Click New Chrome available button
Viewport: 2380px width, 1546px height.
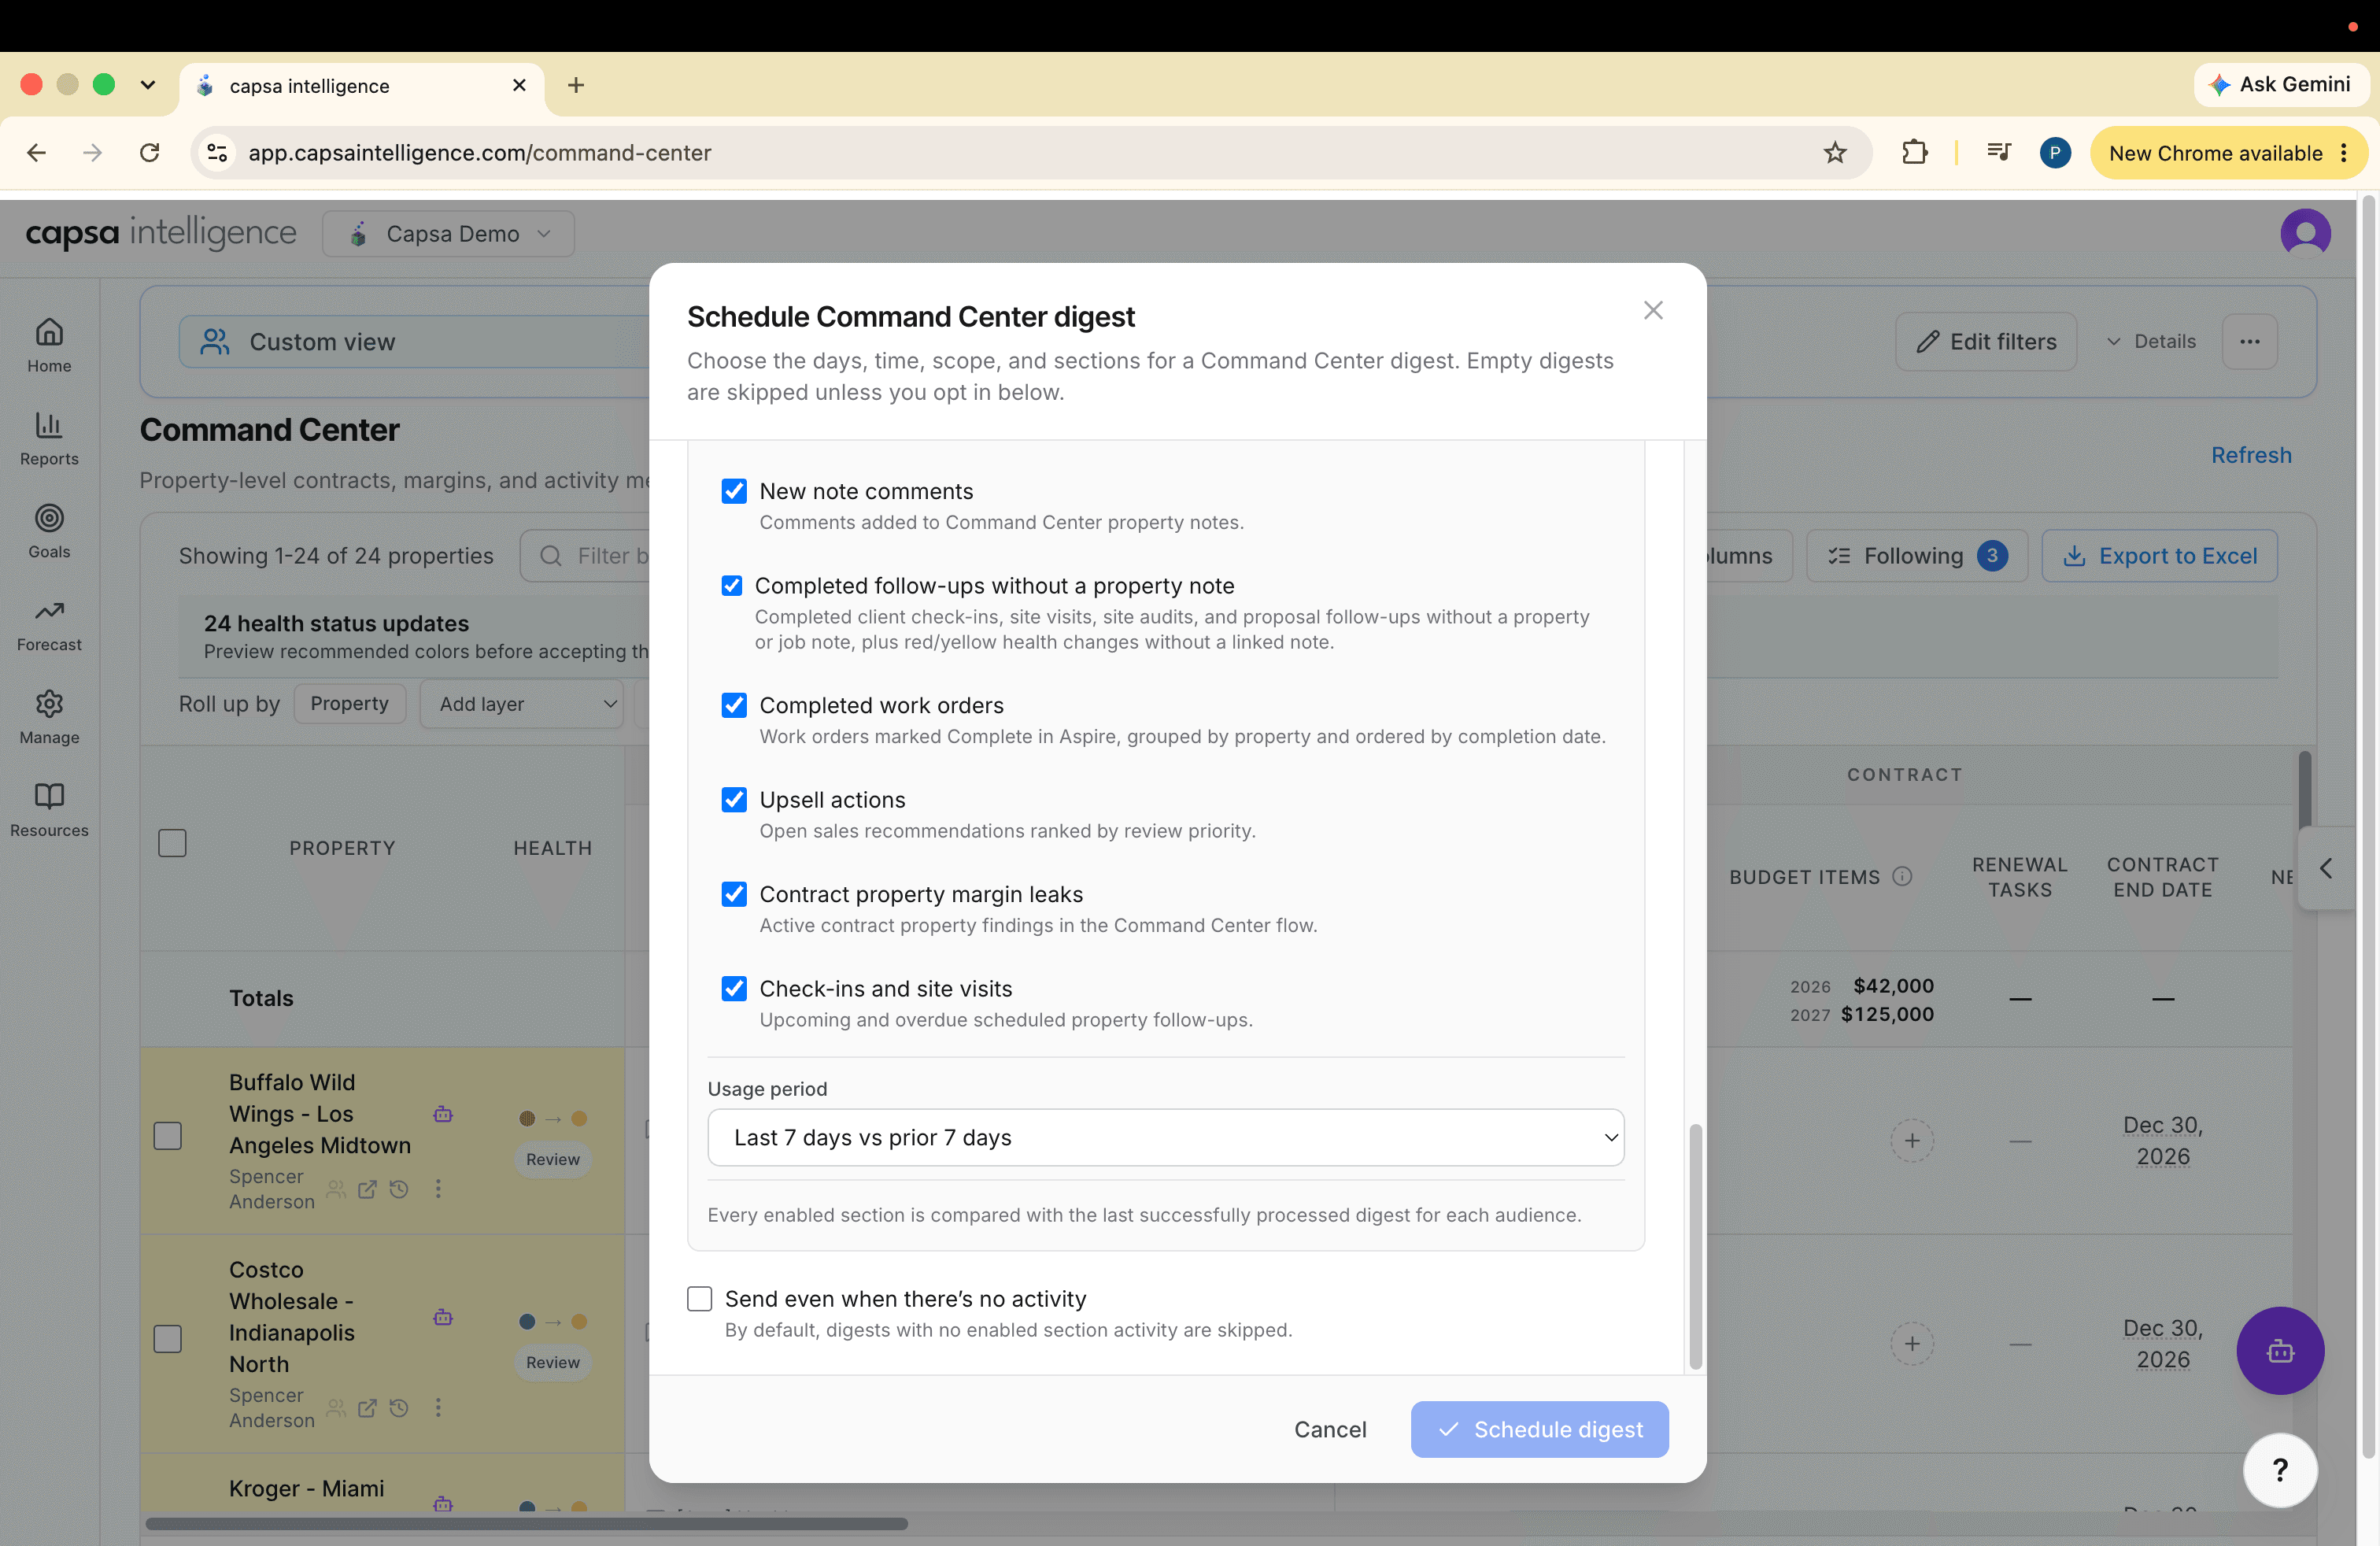[2228, 153]
